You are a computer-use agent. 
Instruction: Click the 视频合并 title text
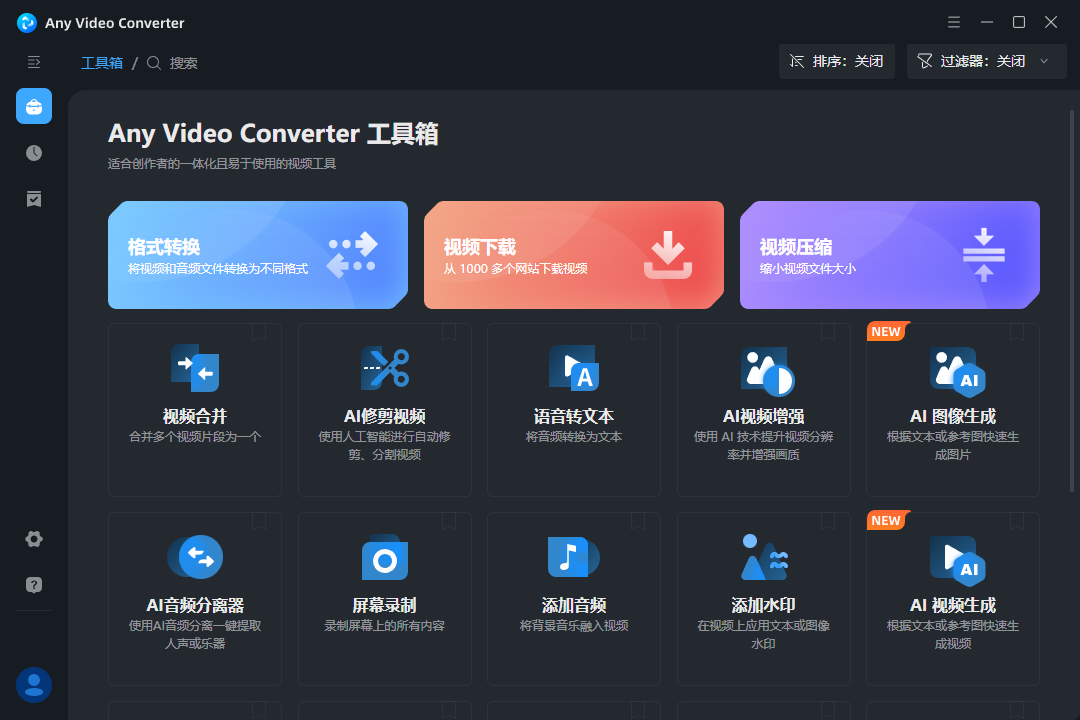195,416
